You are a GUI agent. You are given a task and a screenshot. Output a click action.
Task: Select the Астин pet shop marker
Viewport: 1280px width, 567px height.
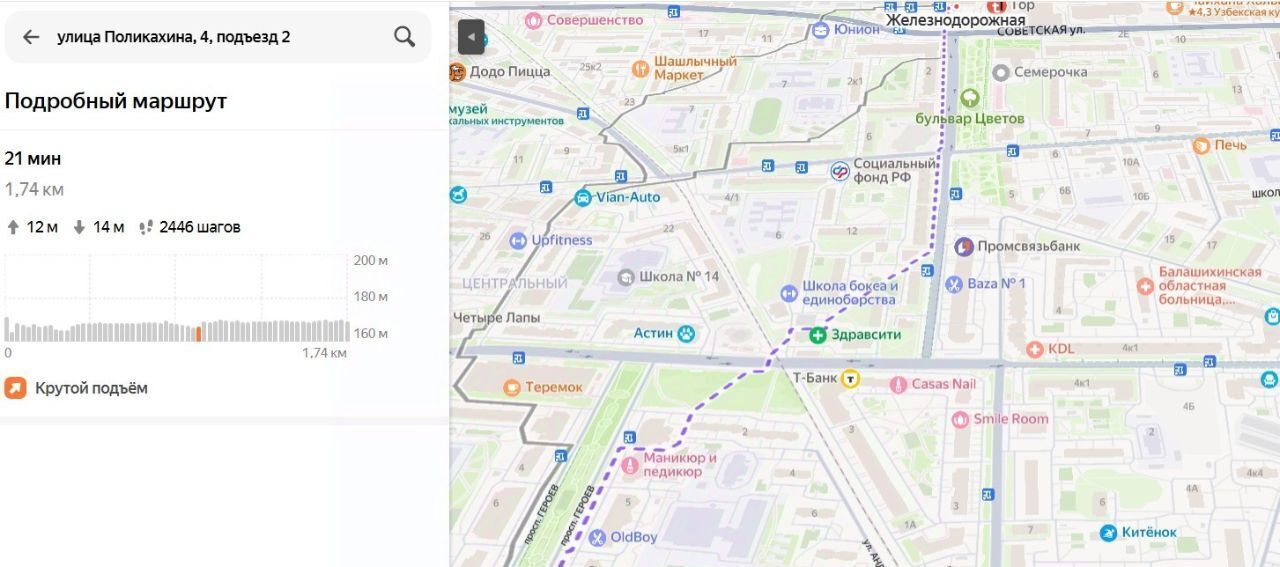686,333
